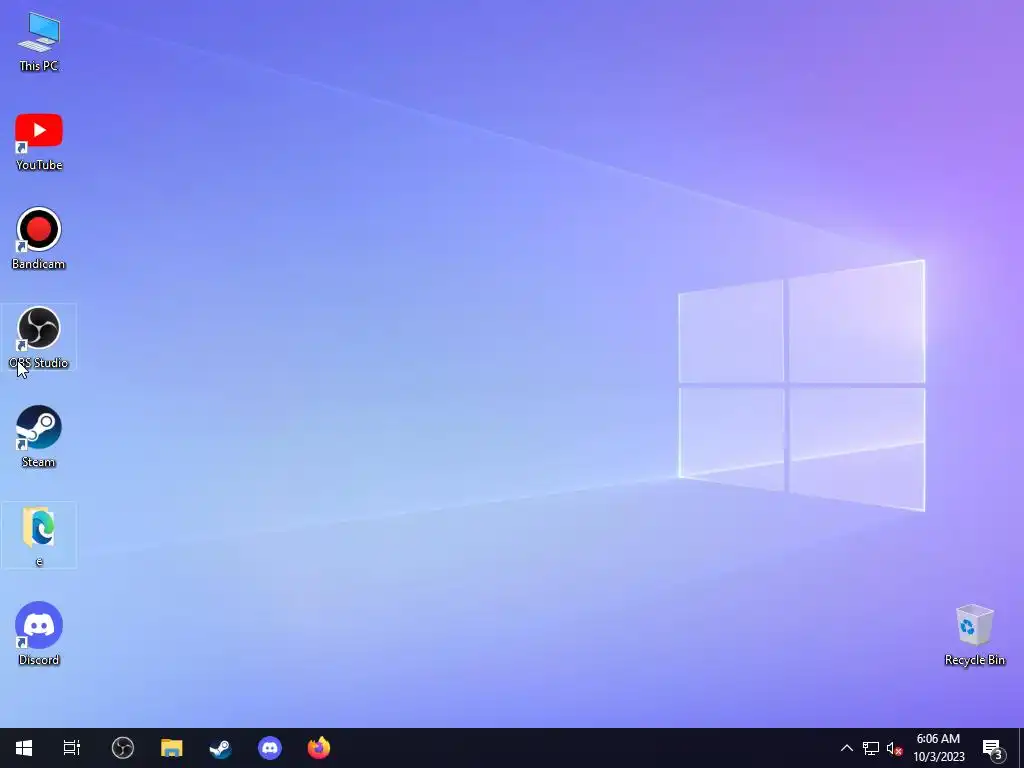
Task: Select the Steam desktop shortcut
Action: click(39, 437)
